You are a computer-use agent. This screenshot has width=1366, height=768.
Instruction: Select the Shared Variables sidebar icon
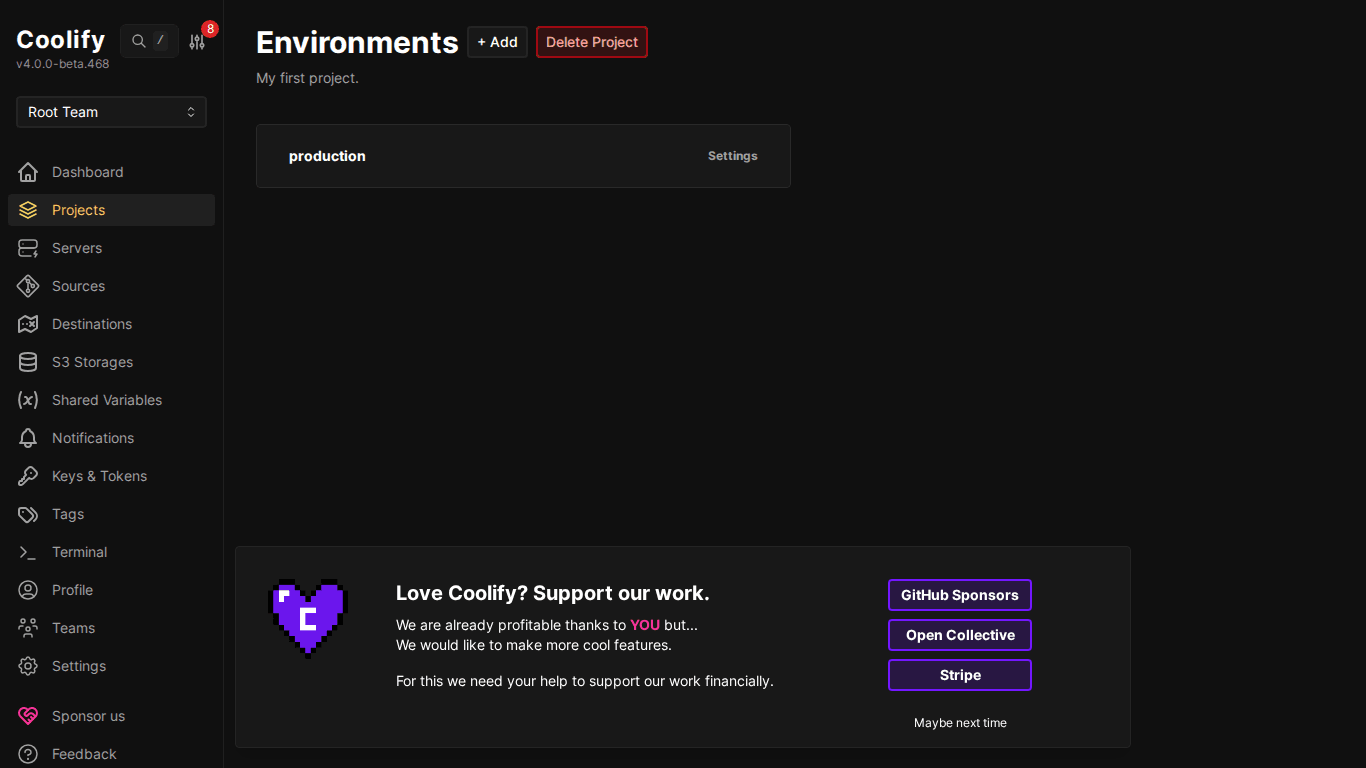coord(29,400)
